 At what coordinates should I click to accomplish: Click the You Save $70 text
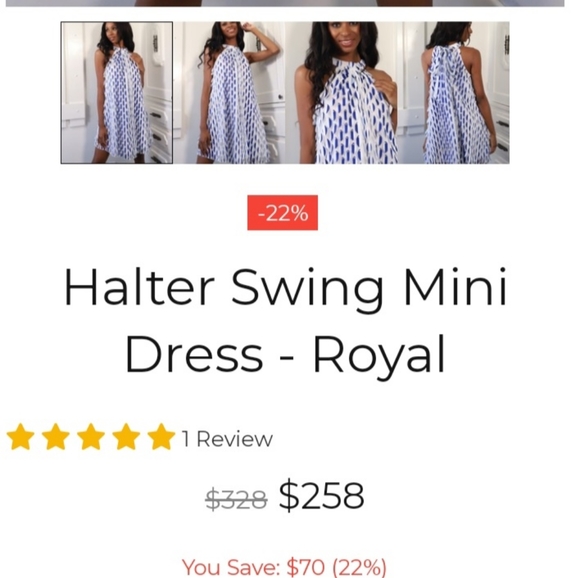(254, 567)
